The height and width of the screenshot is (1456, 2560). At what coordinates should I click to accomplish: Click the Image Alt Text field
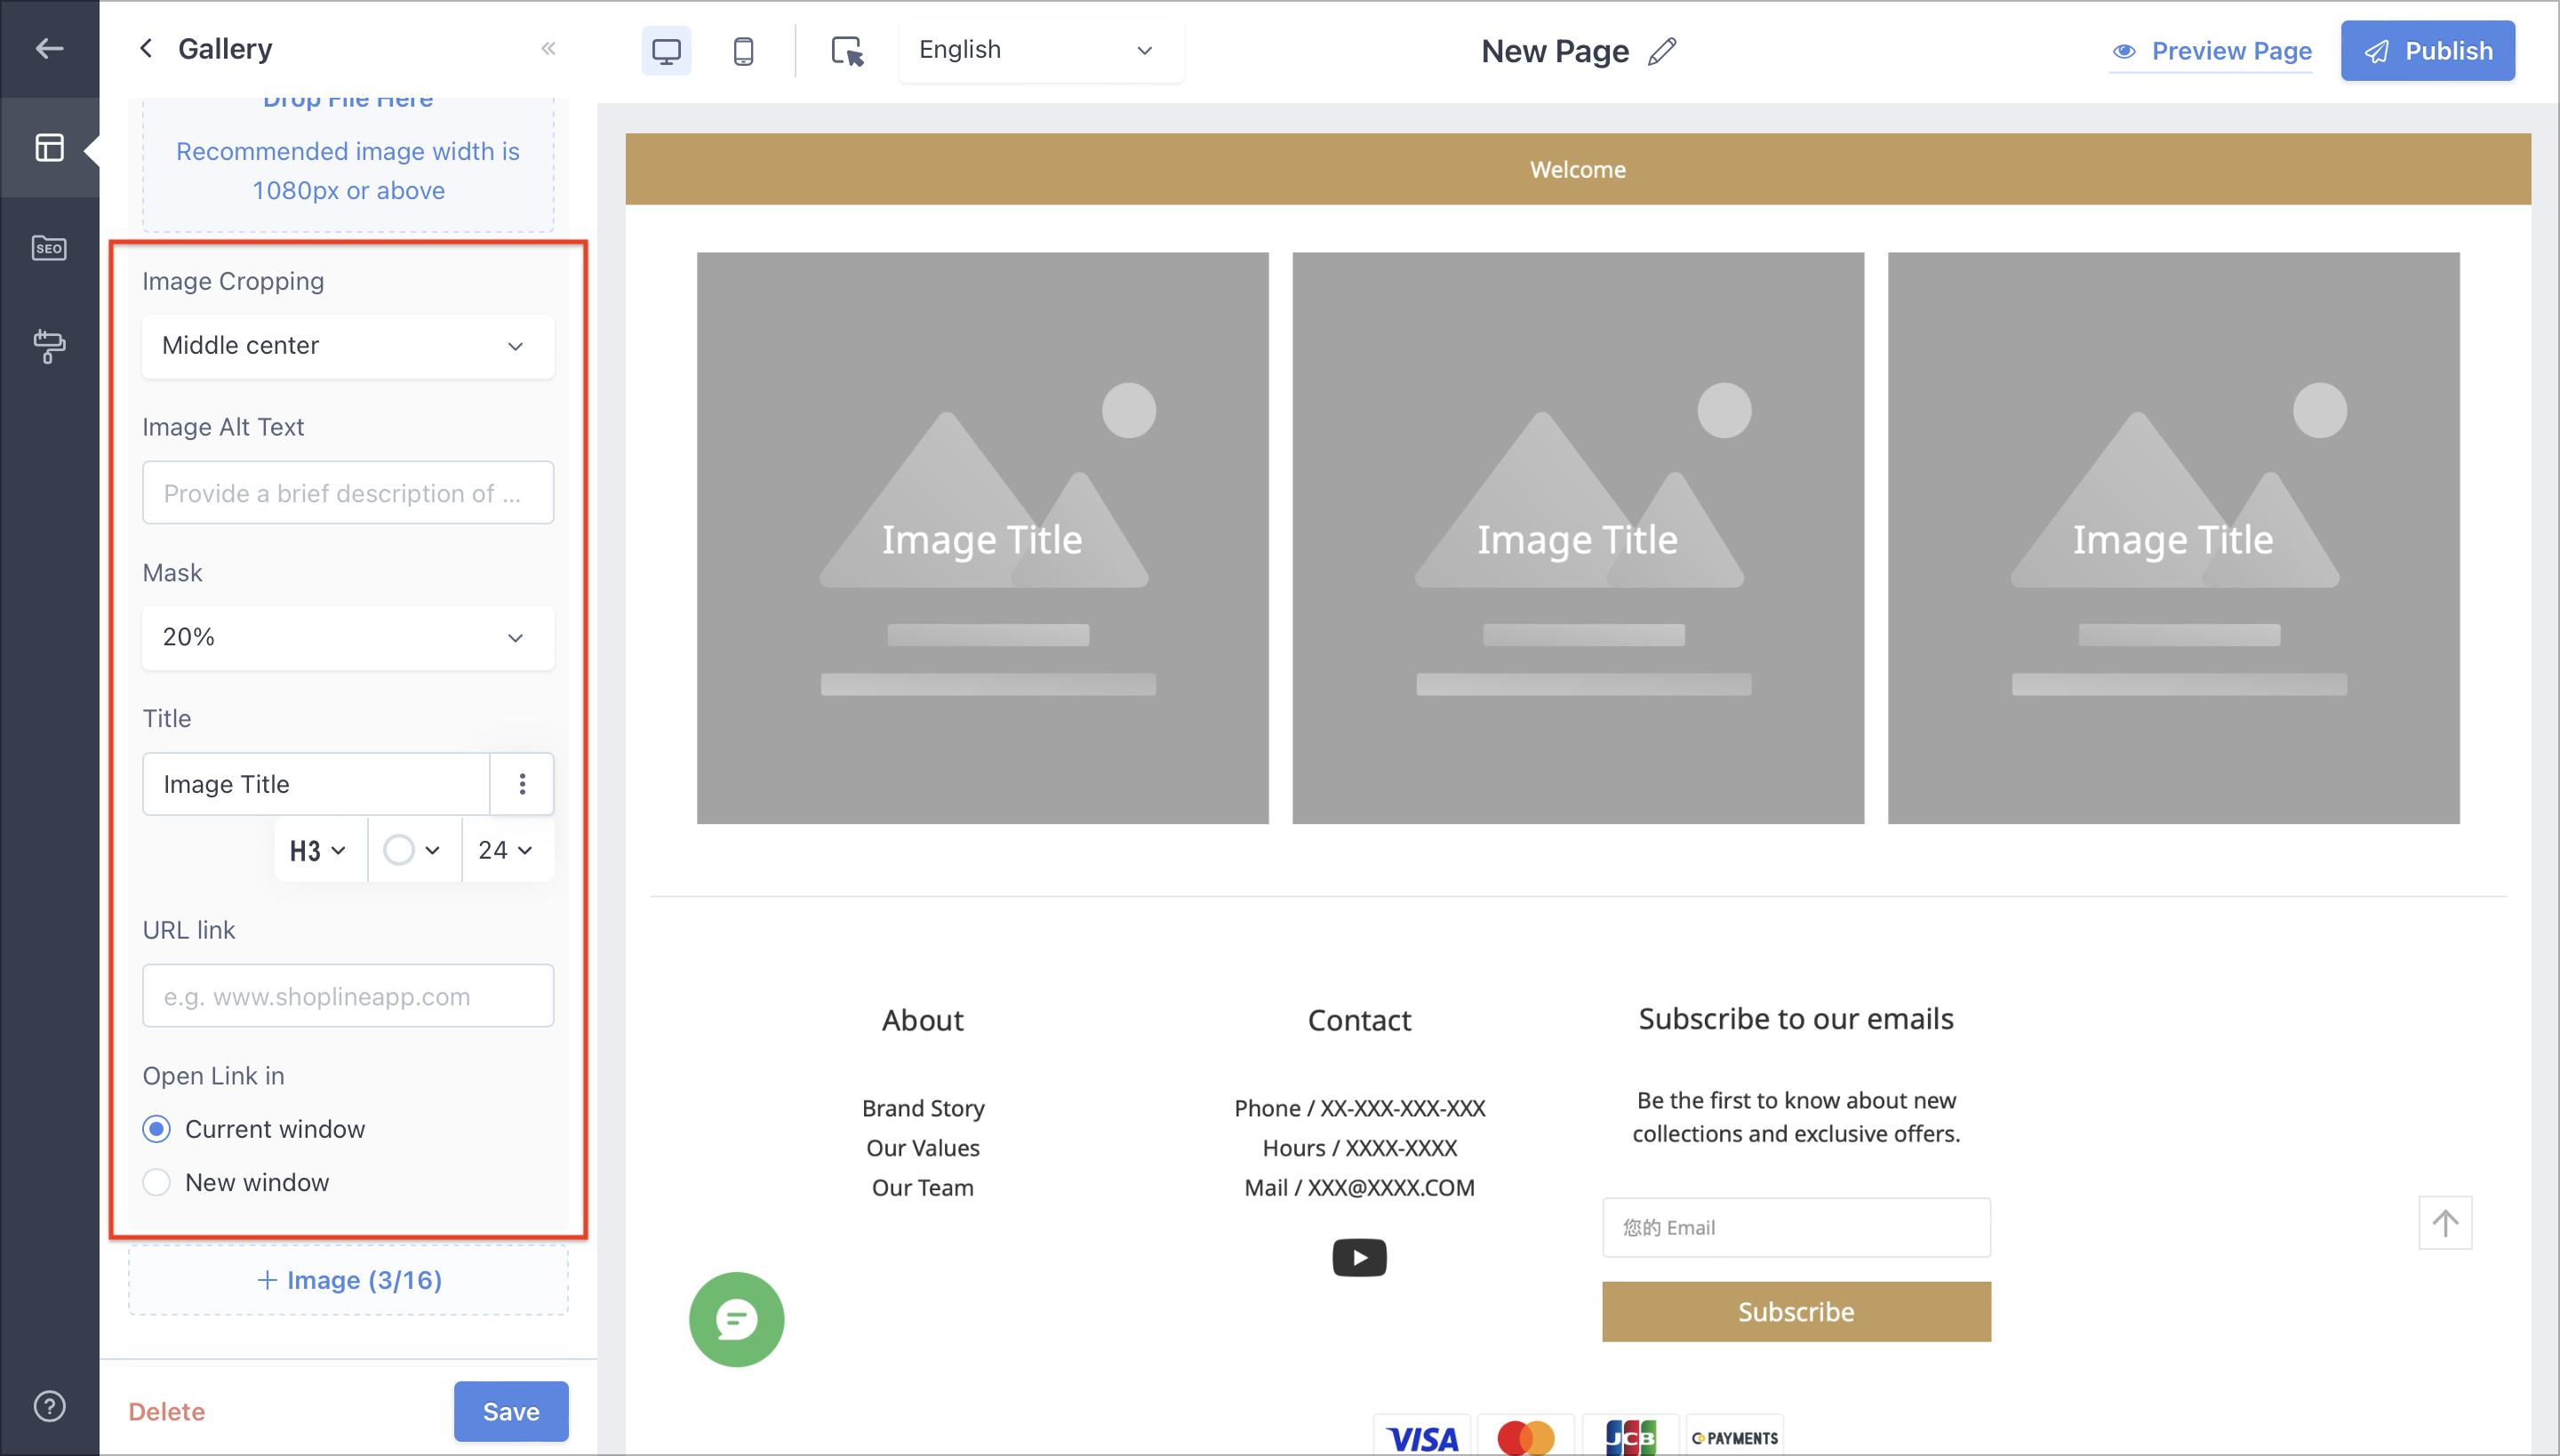(348, 492)
